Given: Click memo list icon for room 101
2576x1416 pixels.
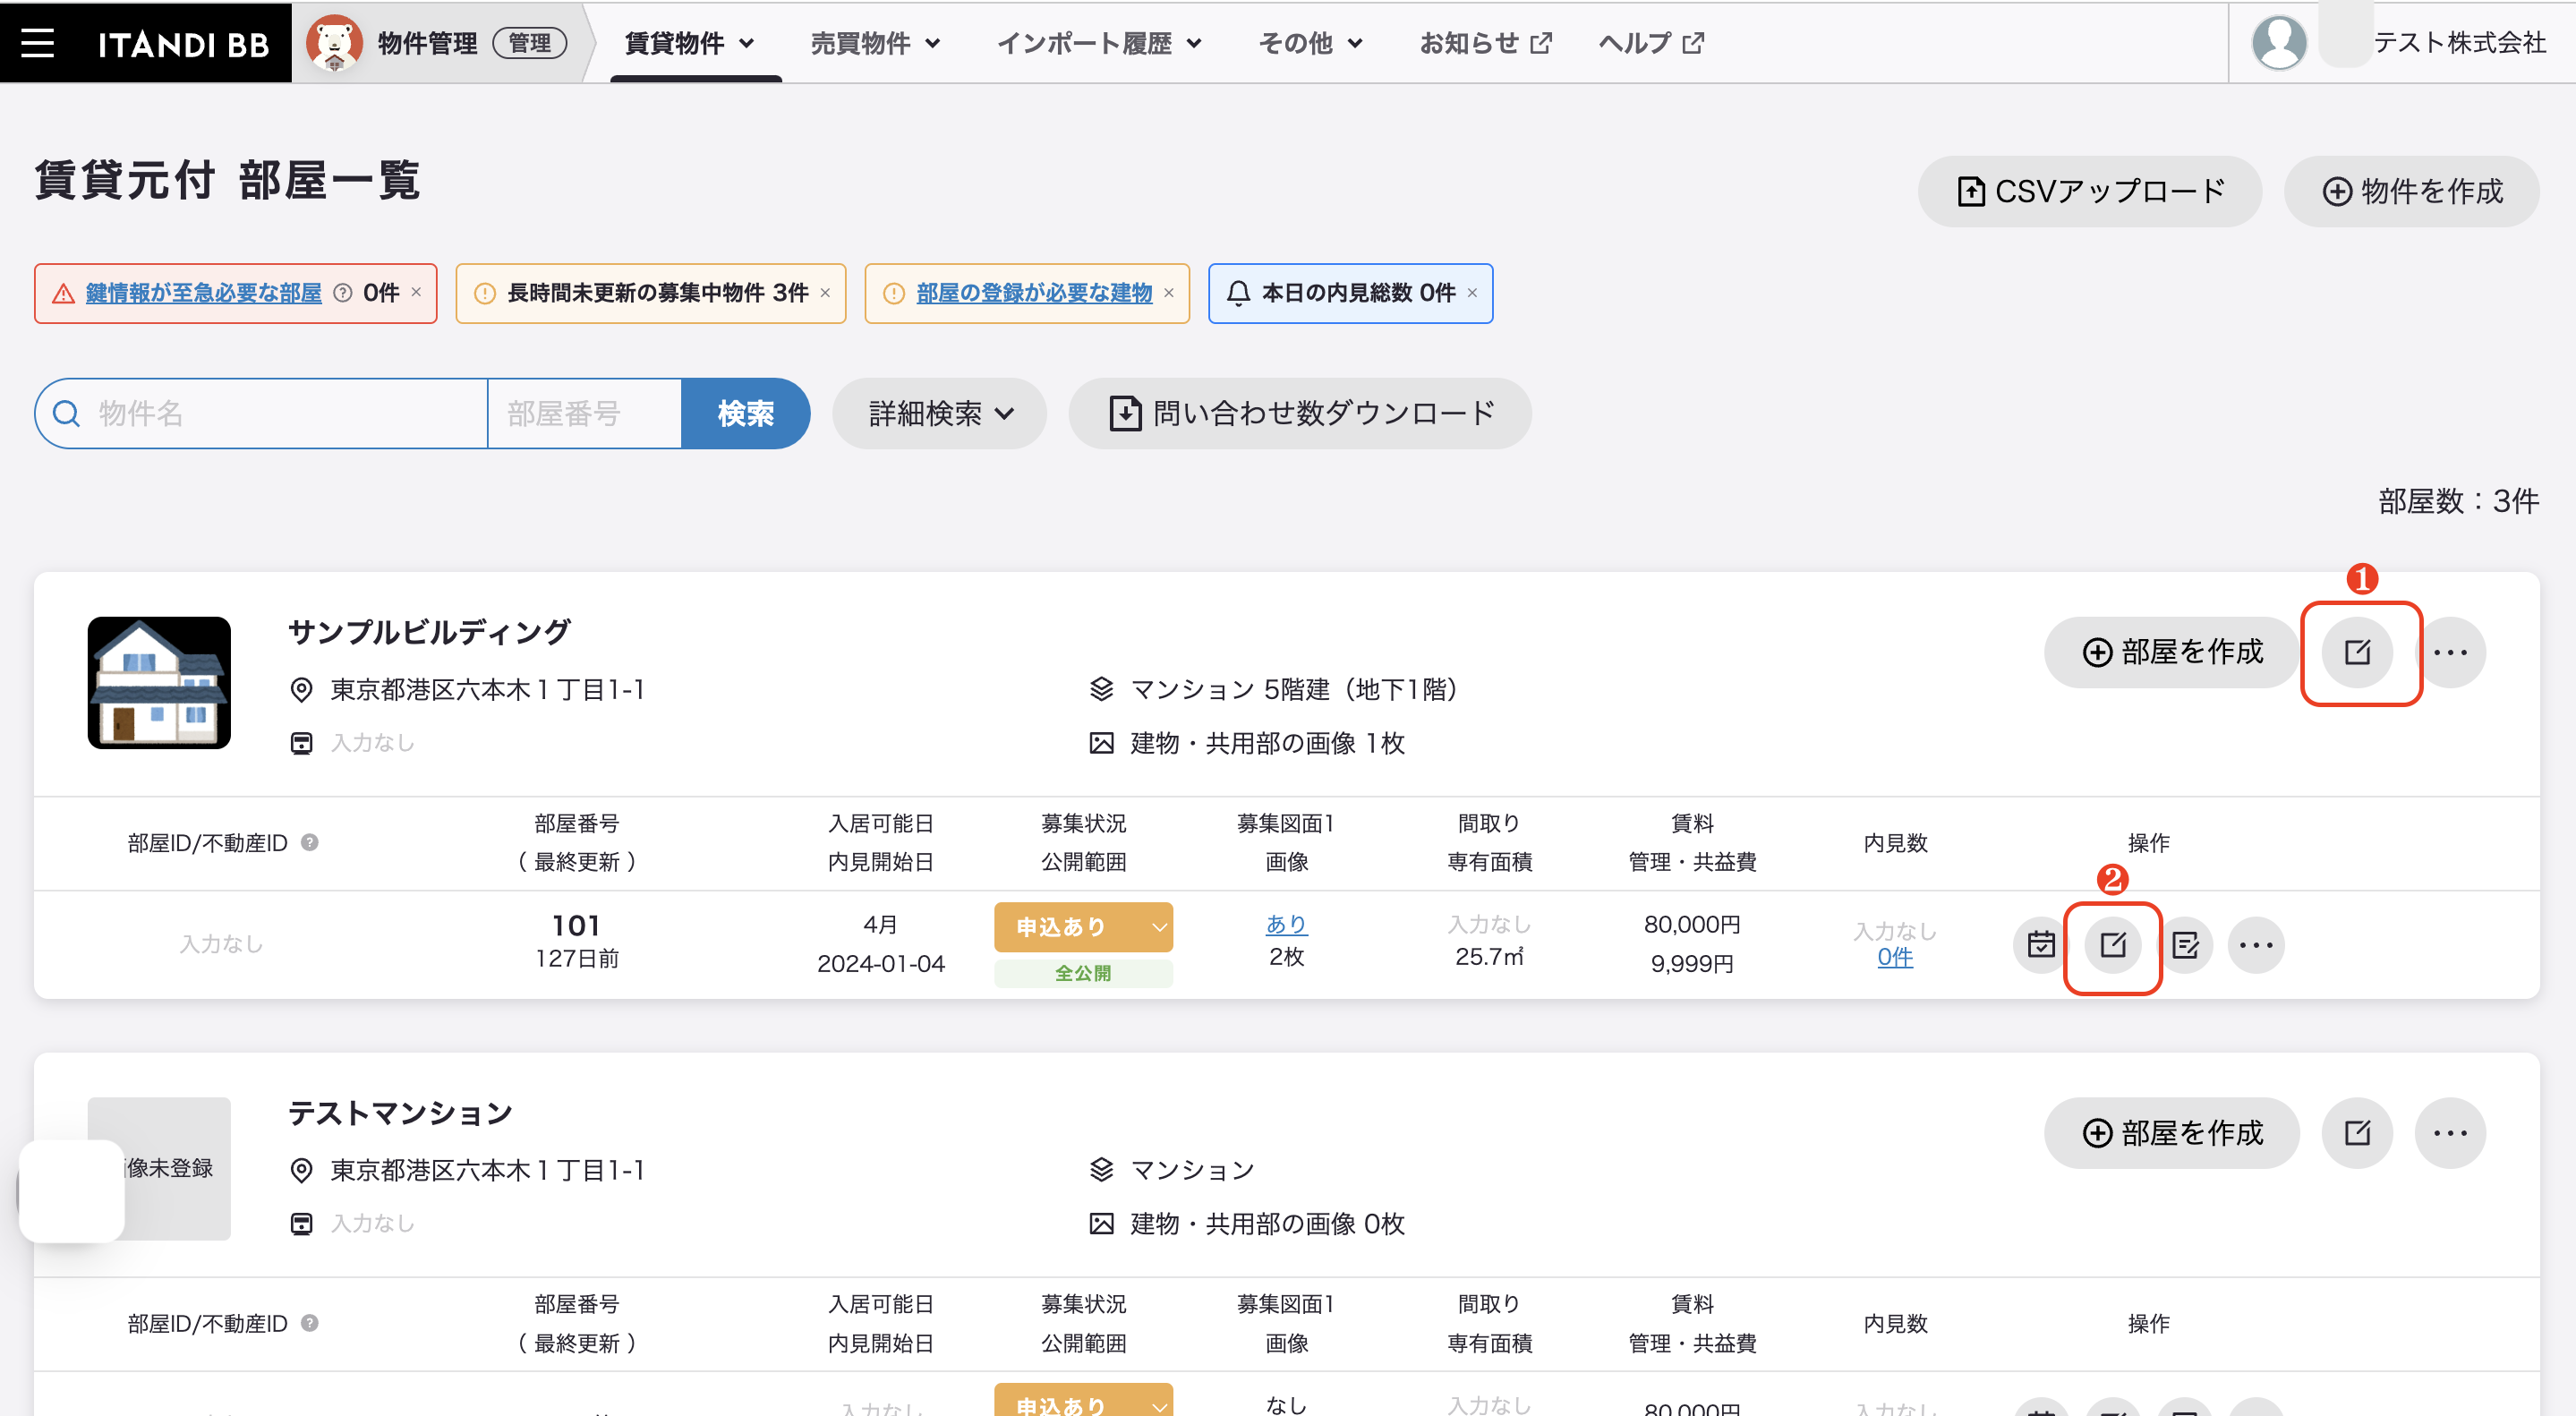Looking at the screenshot, I should 2185,945.
